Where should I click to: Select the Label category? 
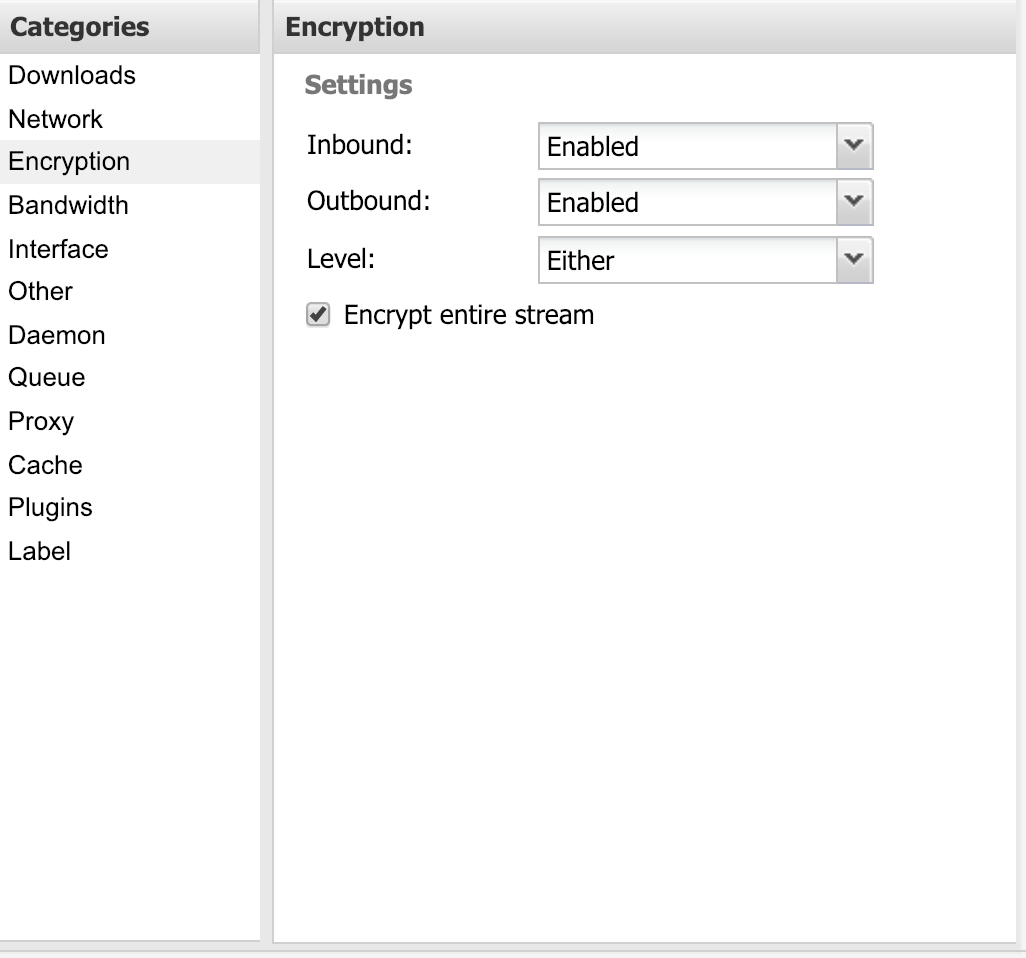pos(39,551)
